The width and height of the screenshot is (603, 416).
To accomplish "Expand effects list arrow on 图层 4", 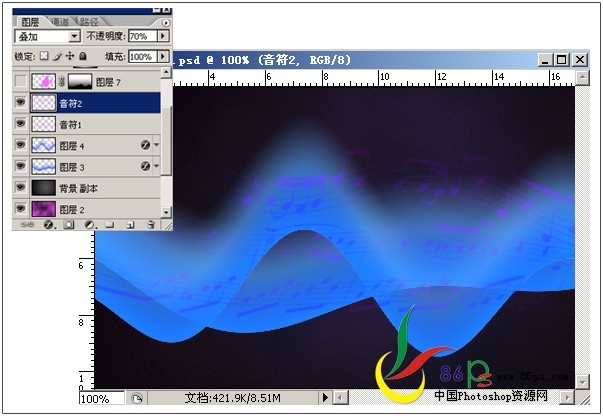I will 156,145.
